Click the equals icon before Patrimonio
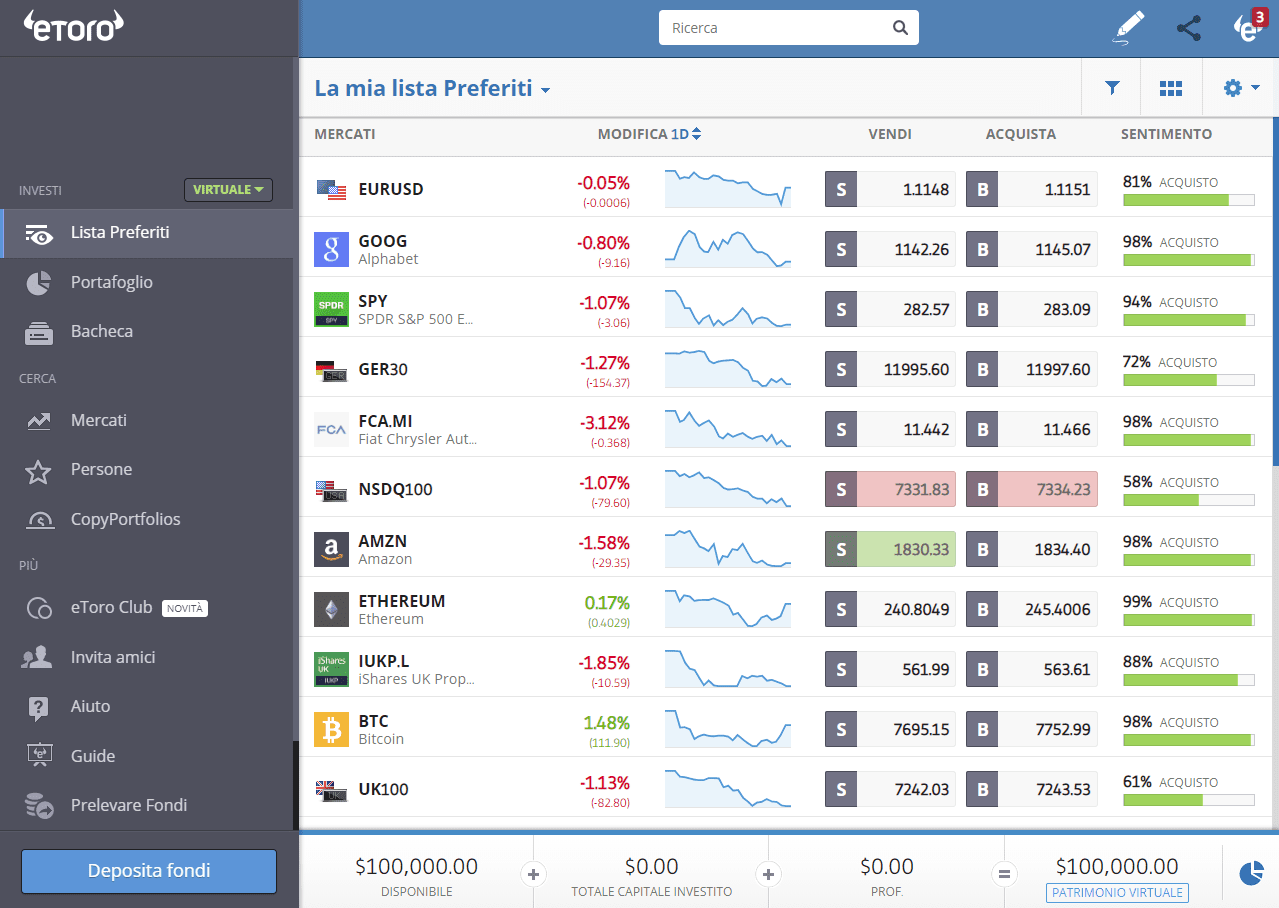 pyautogui.click(x=1004, y=874)
